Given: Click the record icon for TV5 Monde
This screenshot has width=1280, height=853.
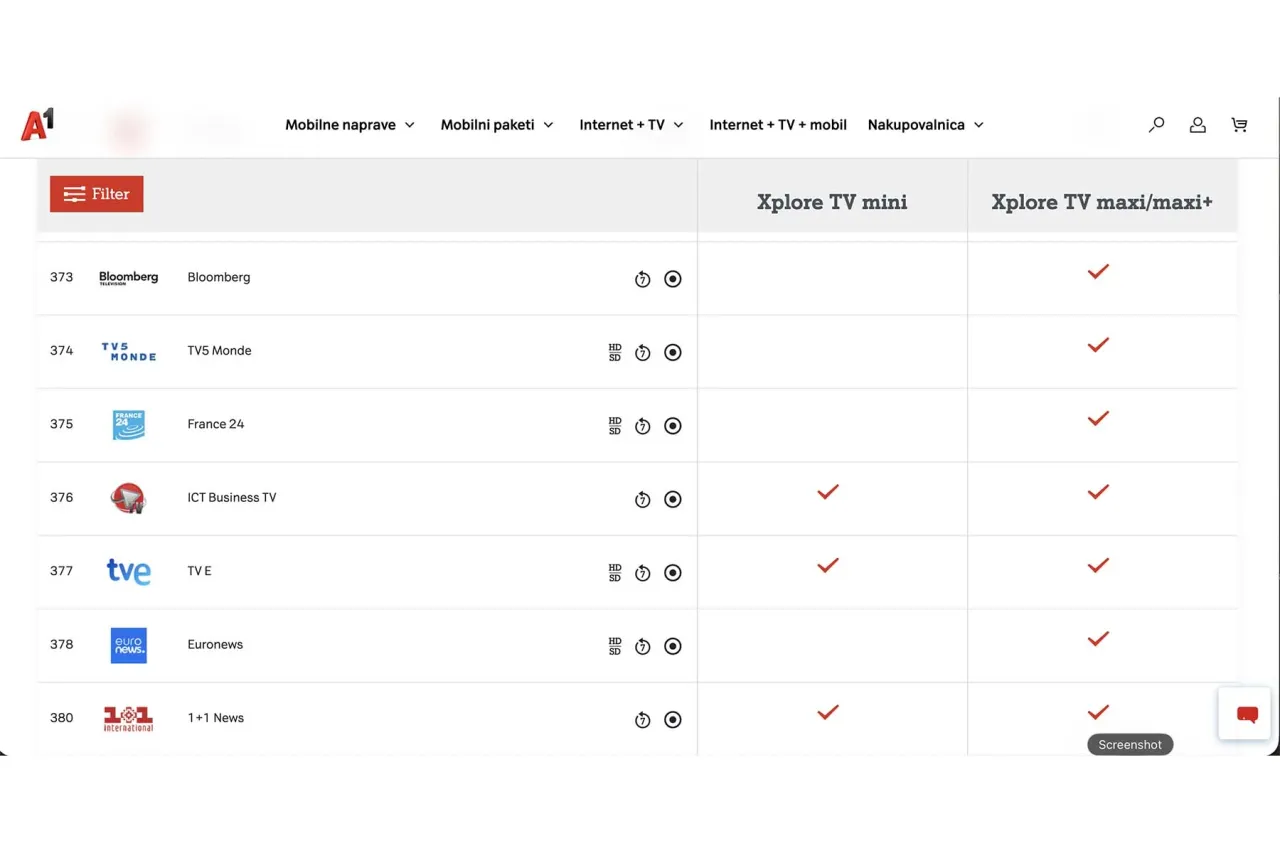Looking at the screenshot, I should 673,352.
